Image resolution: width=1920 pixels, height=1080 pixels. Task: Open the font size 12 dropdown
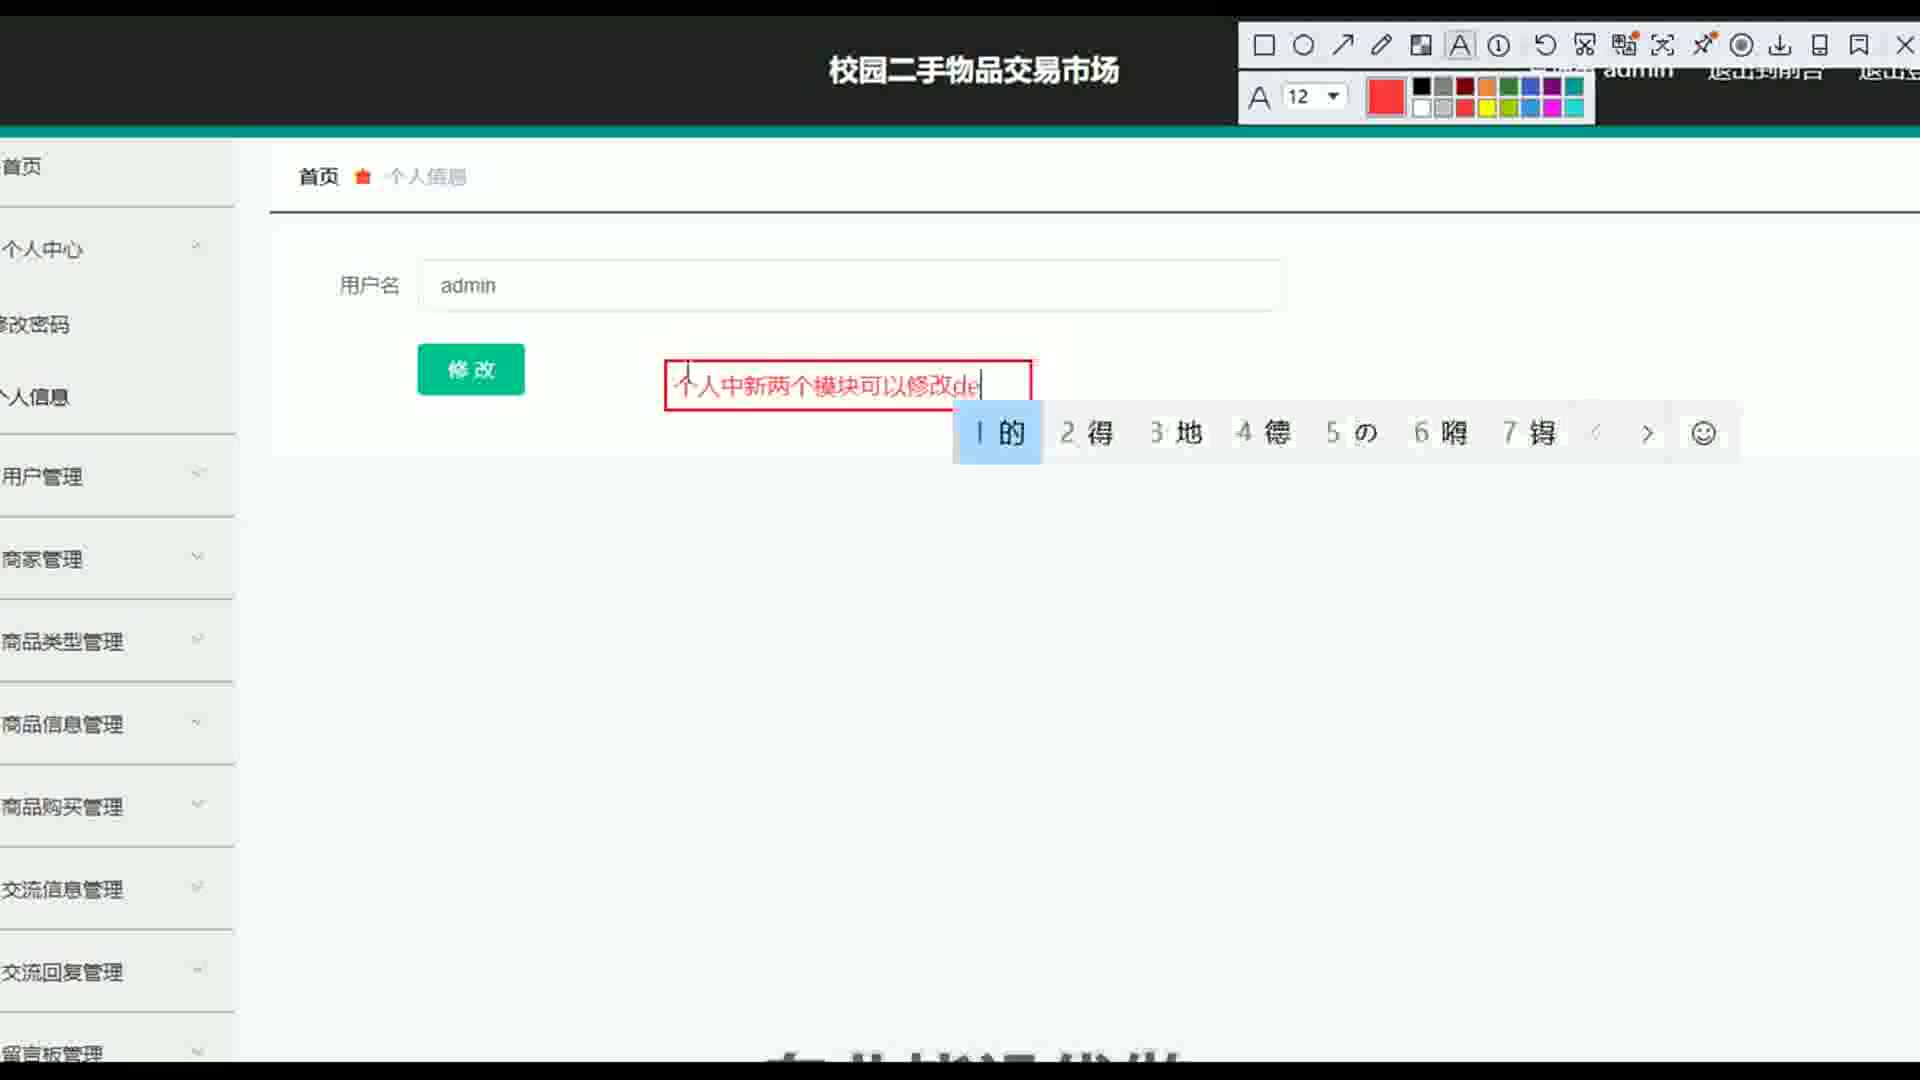[x=1315, y=97]
